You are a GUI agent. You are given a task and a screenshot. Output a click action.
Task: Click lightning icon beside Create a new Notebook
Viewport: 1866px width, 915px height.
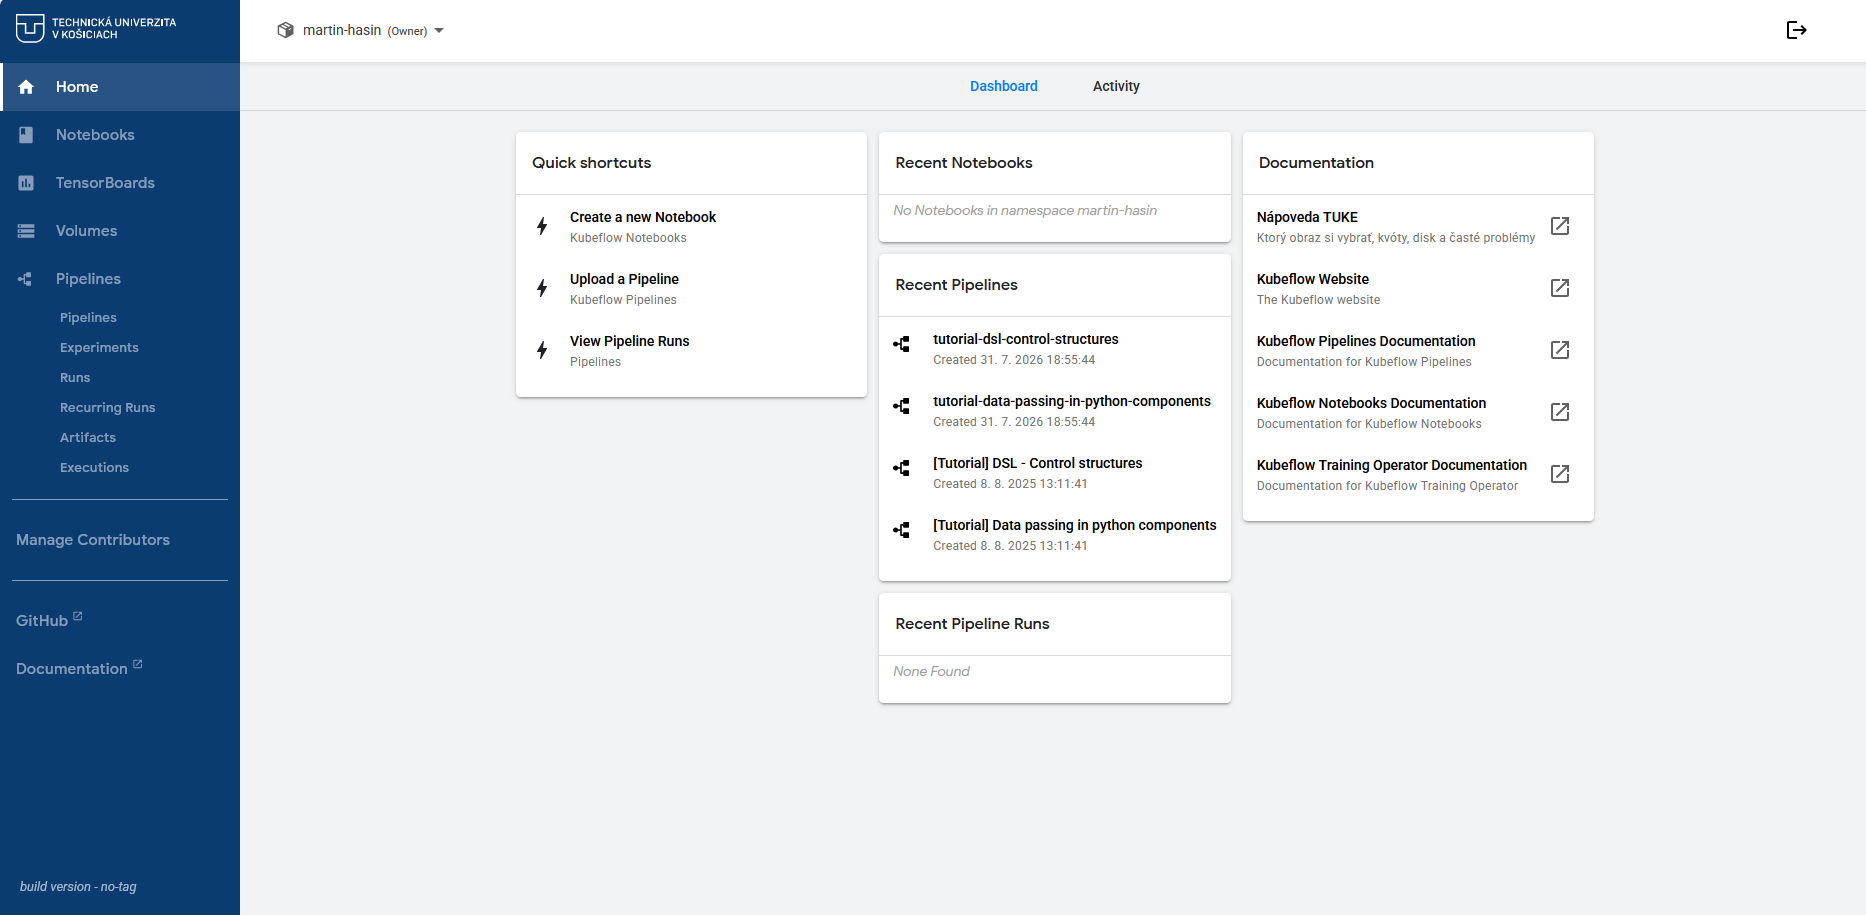[x=542, y=226]
